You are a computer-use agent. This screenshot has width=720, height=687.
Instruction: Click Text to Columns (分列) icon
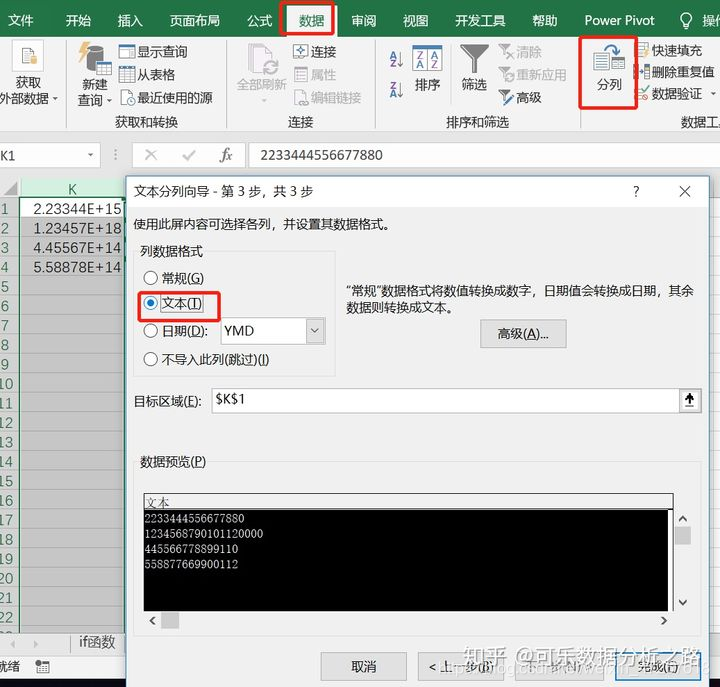coord(608,59)
